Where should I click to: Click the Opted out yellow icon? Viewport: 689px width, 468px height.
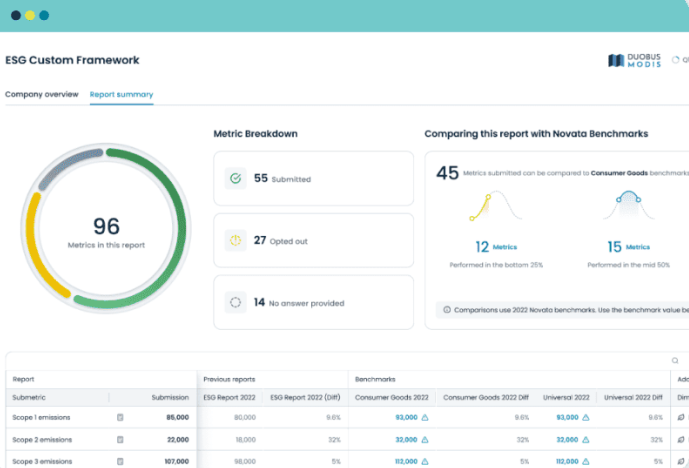point(236,240)
